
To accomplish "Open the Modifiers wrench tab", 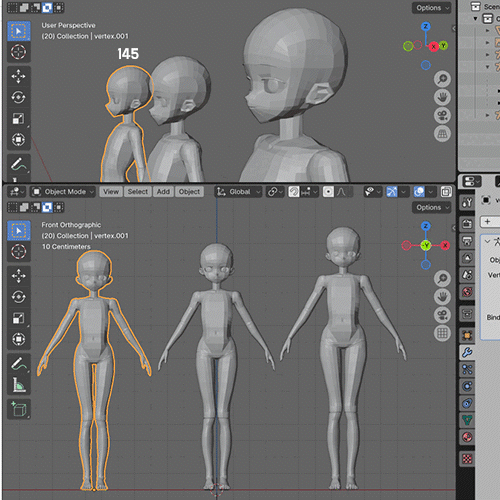I will 467,352.
